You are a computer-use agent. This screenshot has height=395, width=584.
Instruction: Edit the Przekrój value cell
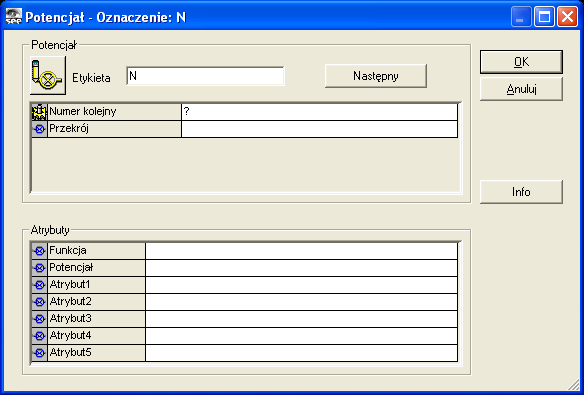click(320, 129)
